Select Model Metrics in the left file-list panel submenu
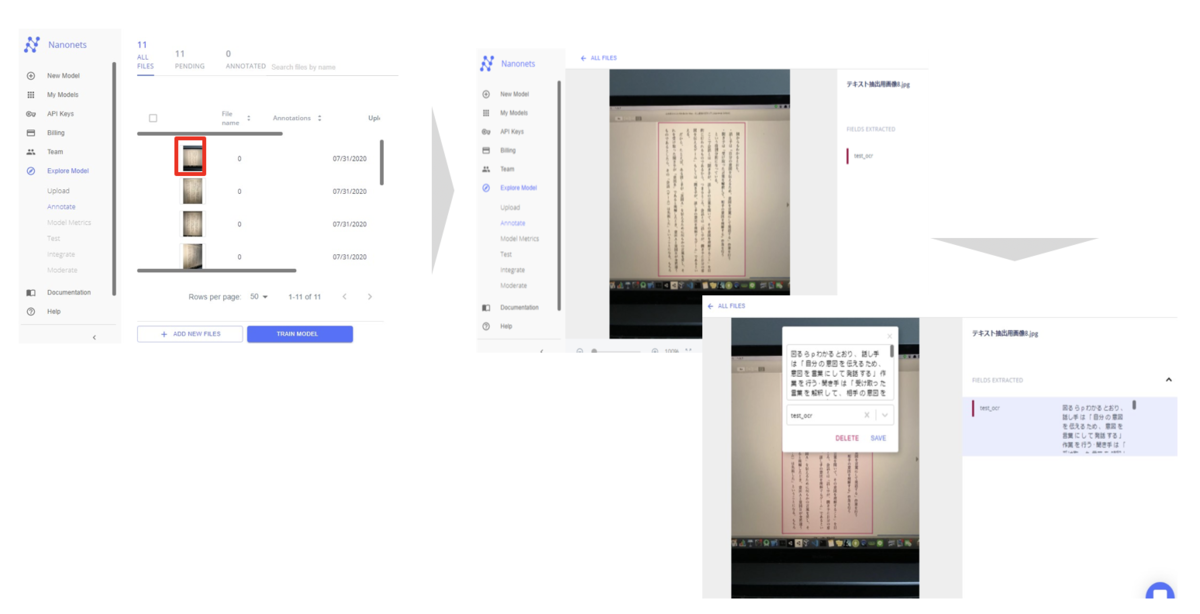 [69, 223]
